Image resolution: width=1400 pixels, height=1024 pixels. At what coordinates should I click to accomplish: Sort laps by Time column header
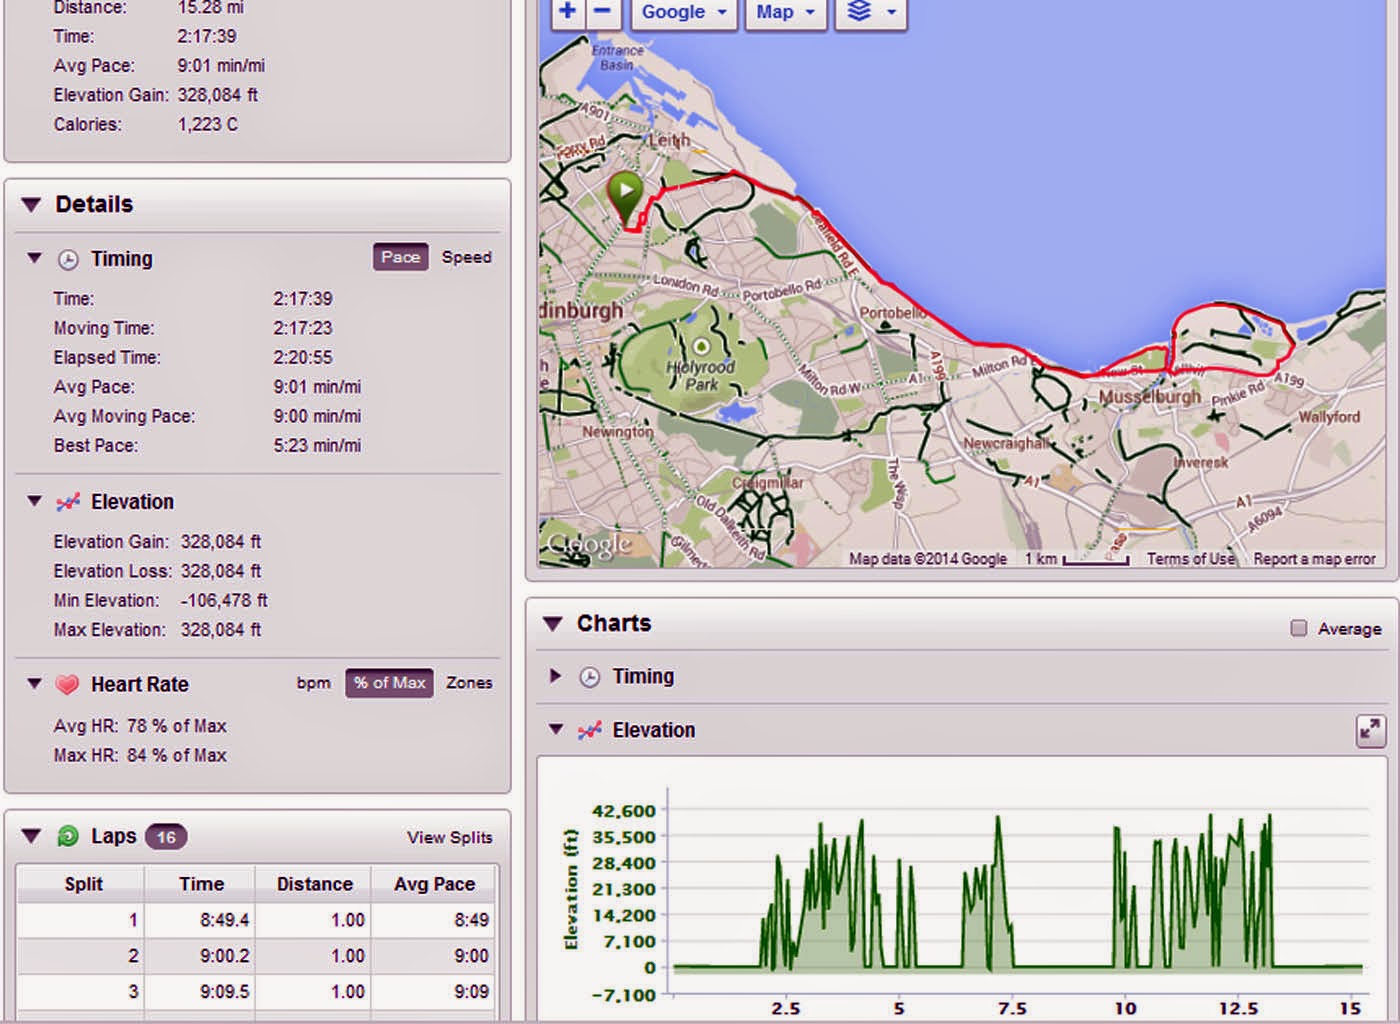[x=200, y=884]
